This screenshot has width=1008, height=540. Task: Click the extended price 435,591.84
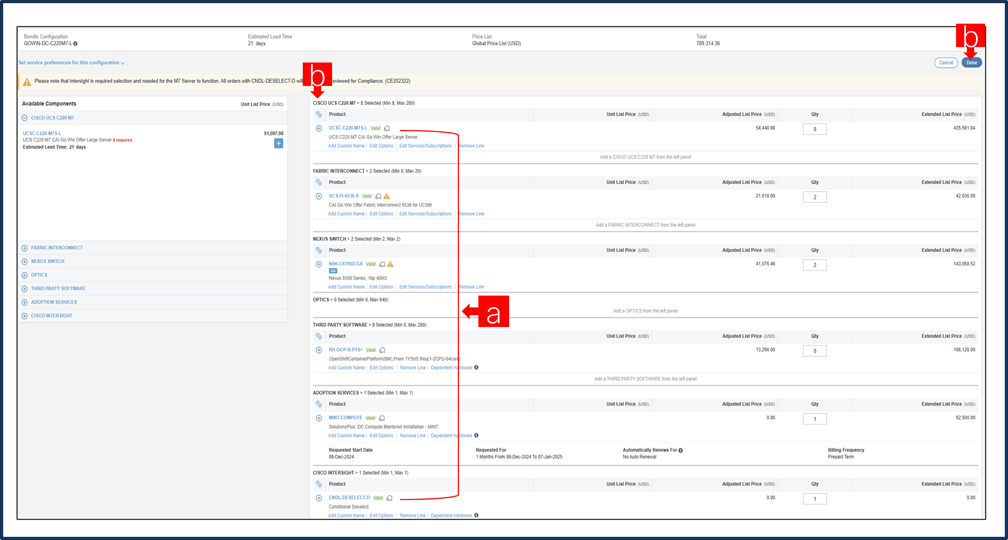tap(964, 128)
